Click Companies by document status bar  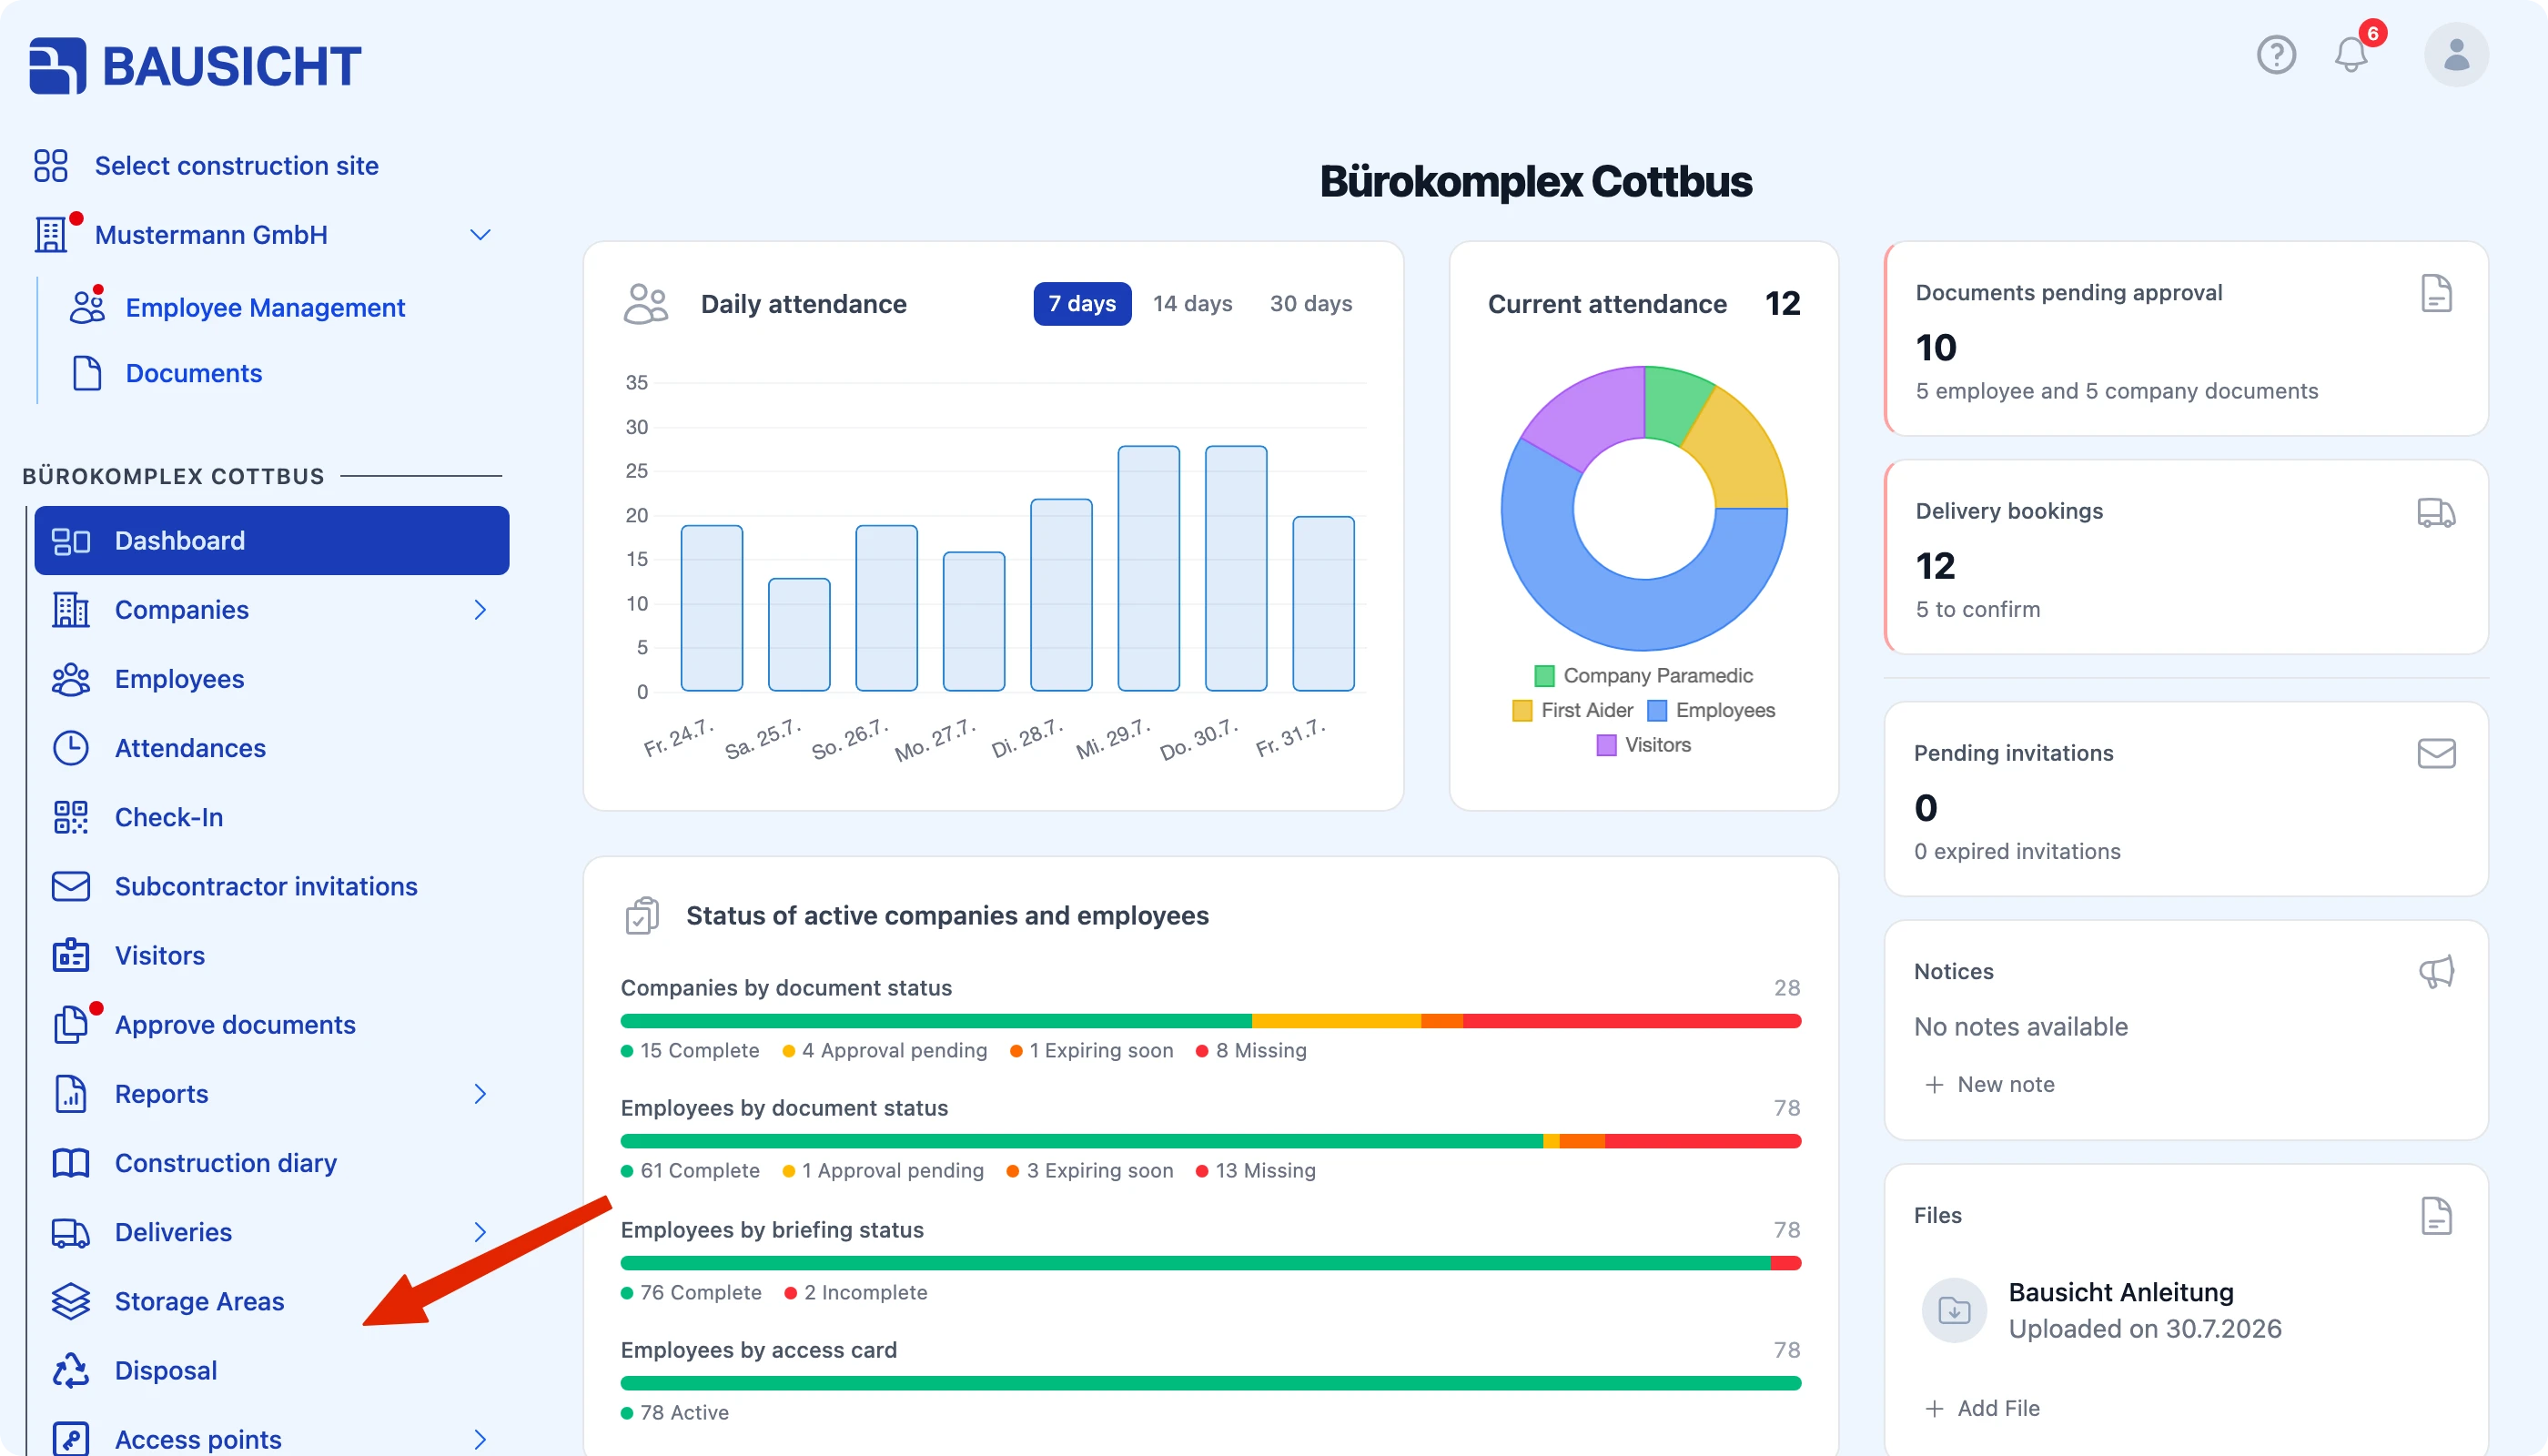click(x=1210, y=1021)
